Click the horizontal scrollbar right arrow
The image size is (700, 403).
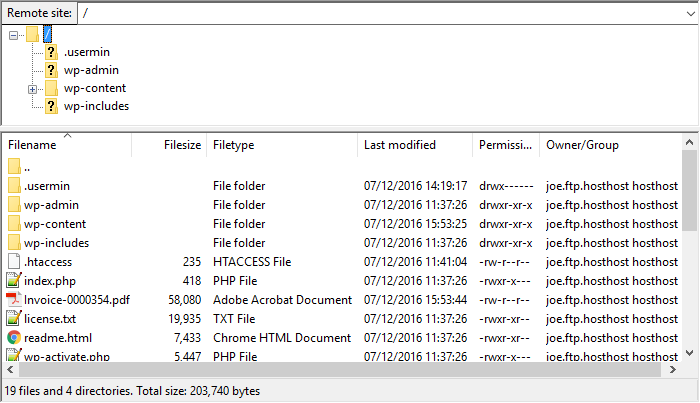(x=673, y=370)
